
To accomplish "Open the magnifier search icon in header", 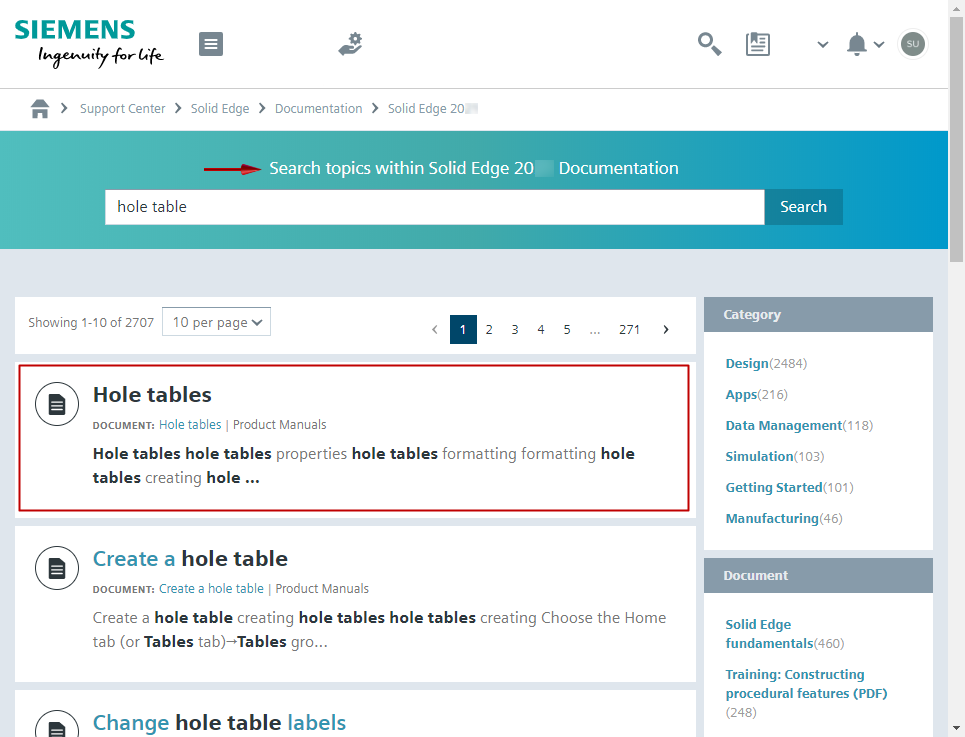I will 709,44.
